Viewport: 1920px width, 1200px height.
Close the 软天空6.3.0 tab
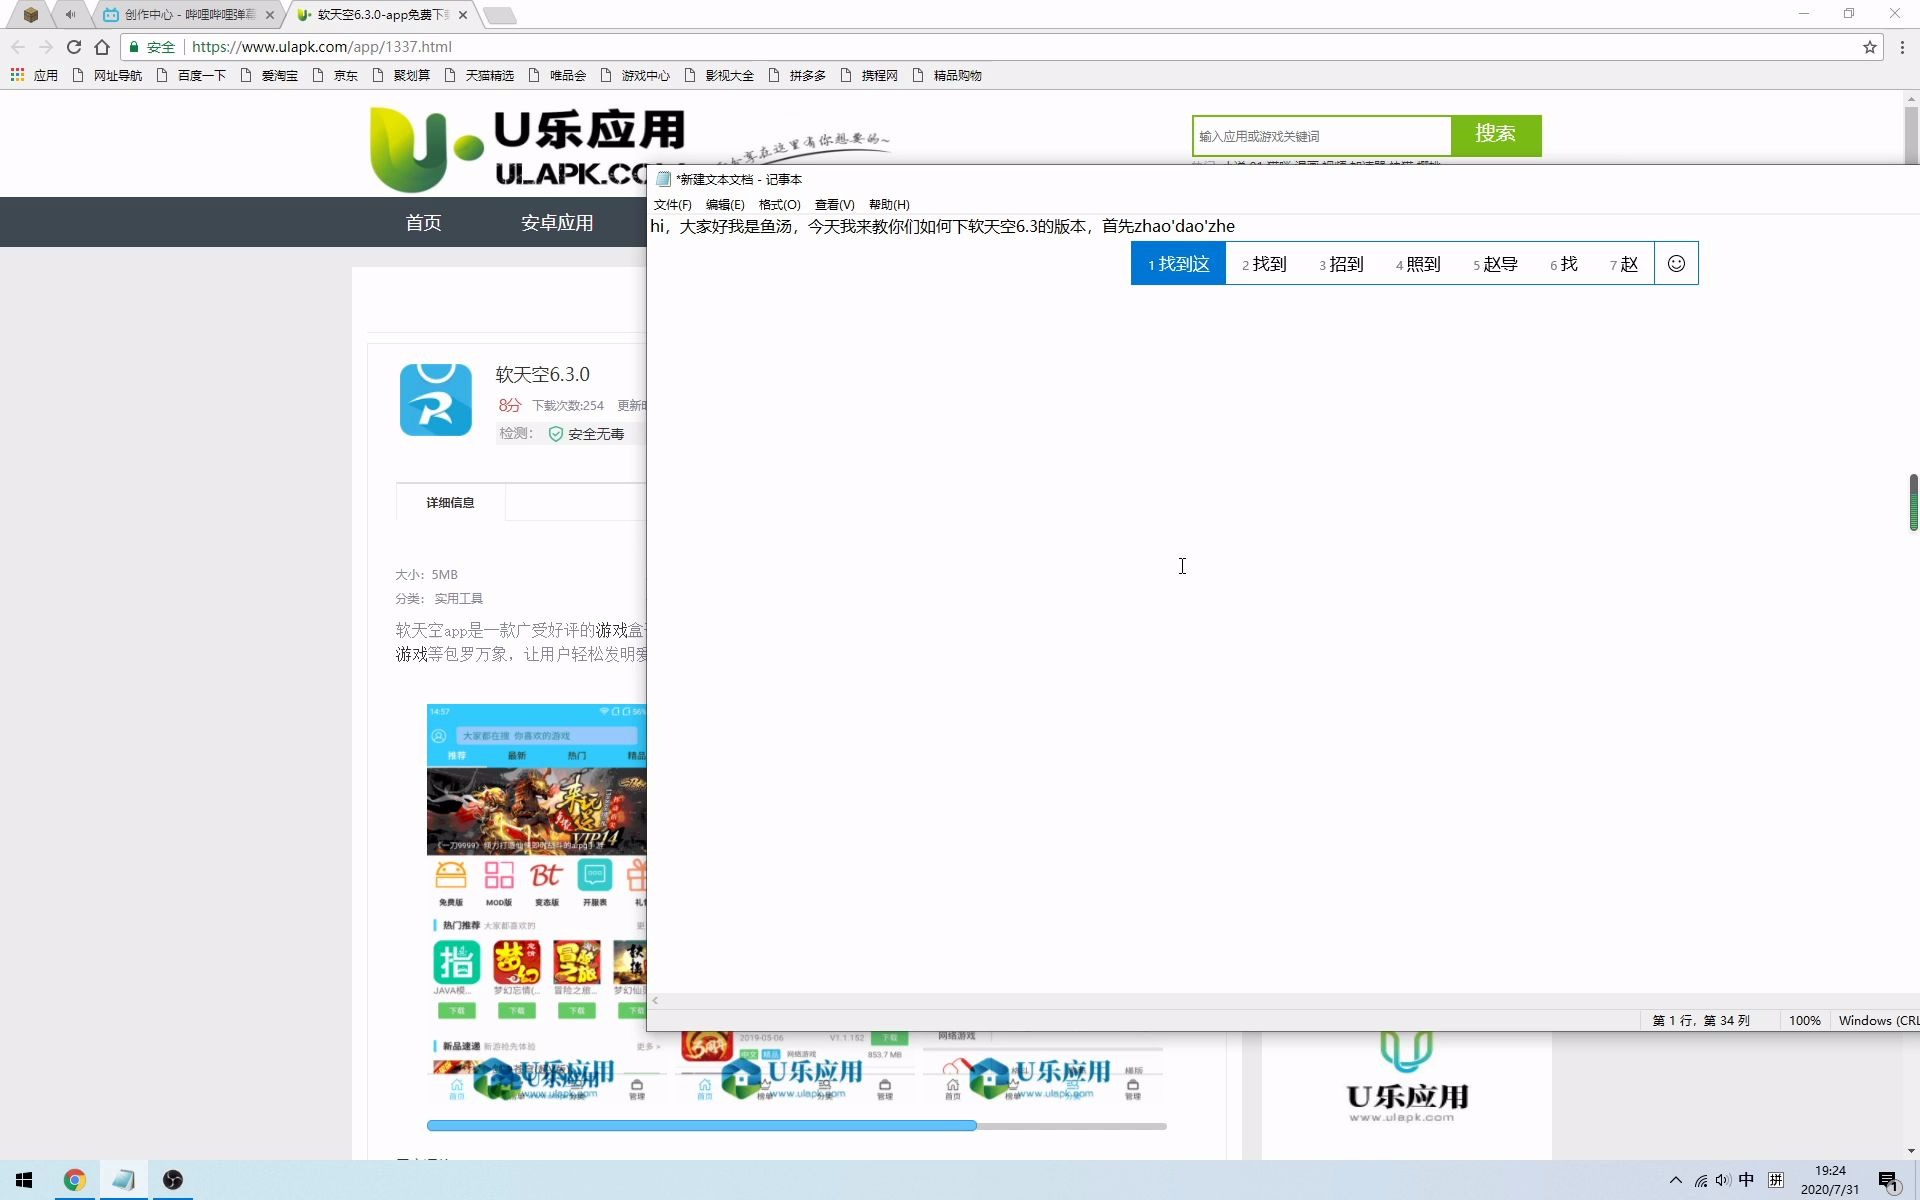463,15
